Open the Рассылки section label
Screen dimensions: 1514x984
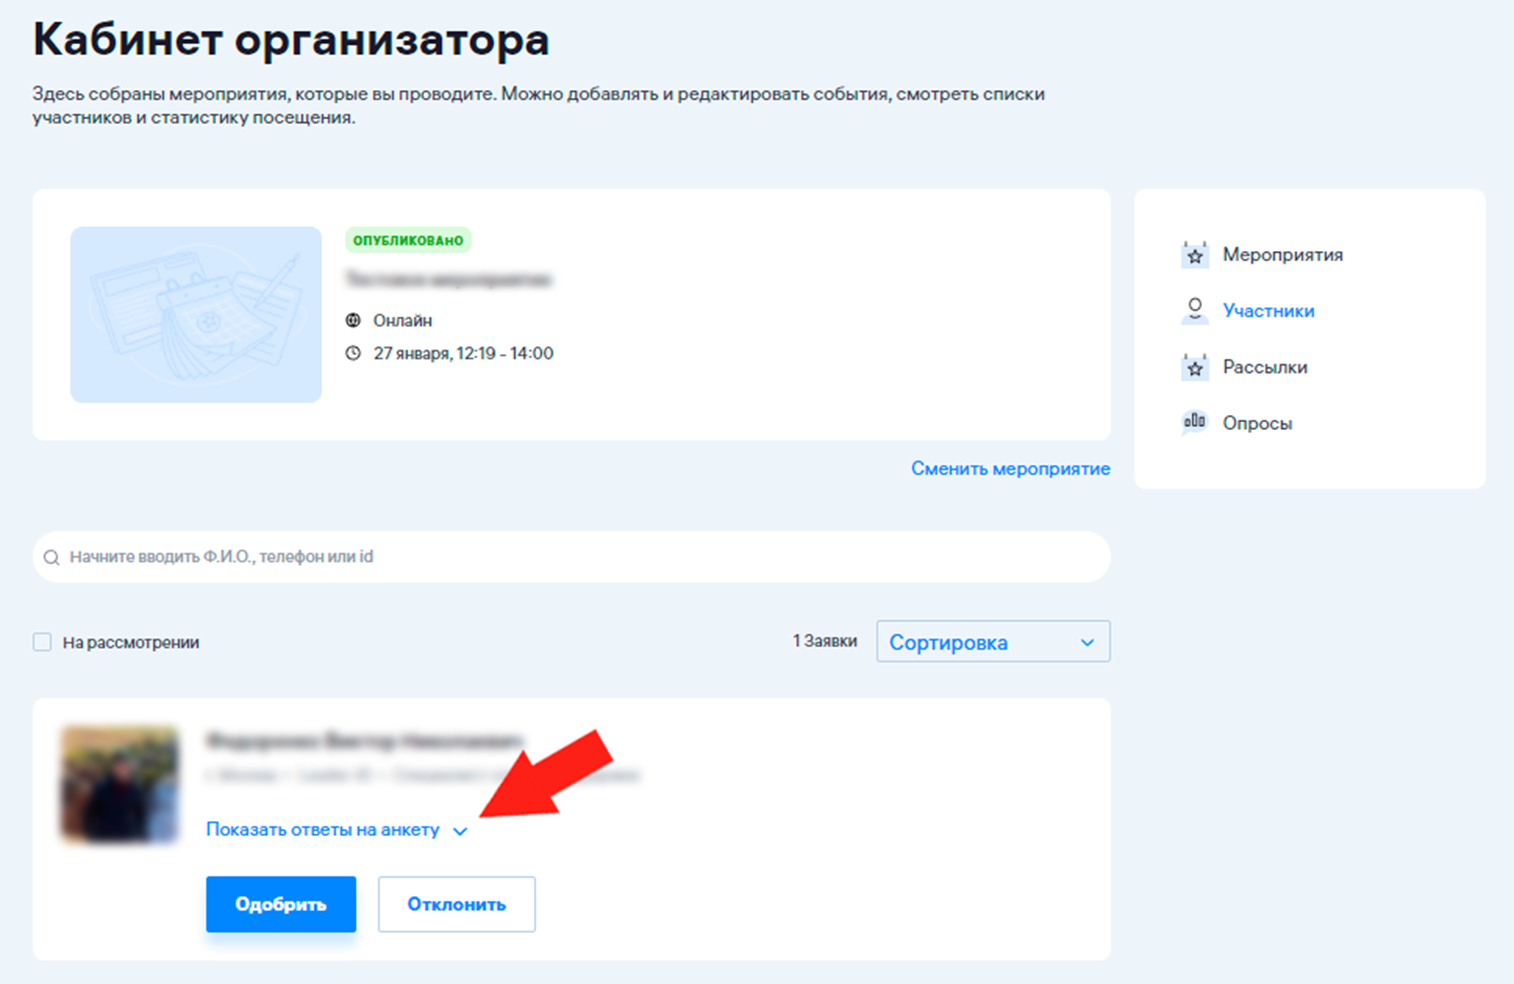pyautogui.click(x=1264, y=367)
